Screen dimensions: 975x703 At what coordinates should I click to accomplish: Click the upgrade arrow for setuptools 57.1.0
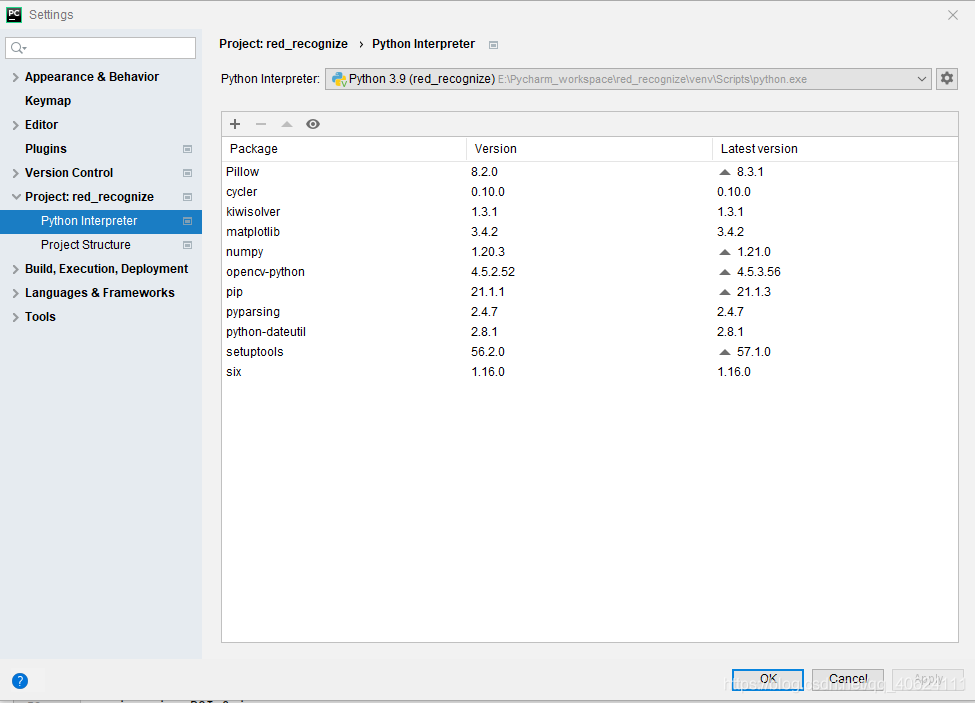point(724,352)
